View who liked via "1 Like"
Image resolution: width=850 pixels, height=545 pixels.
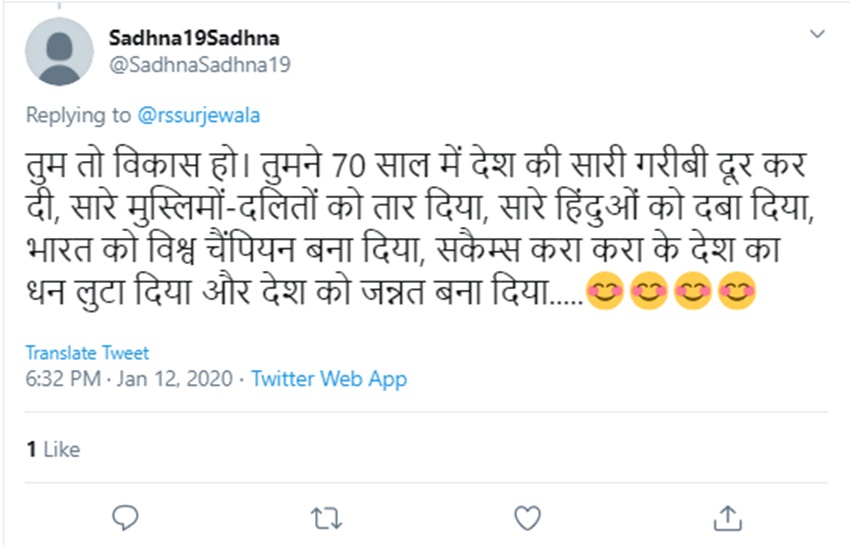click(52, 450)
